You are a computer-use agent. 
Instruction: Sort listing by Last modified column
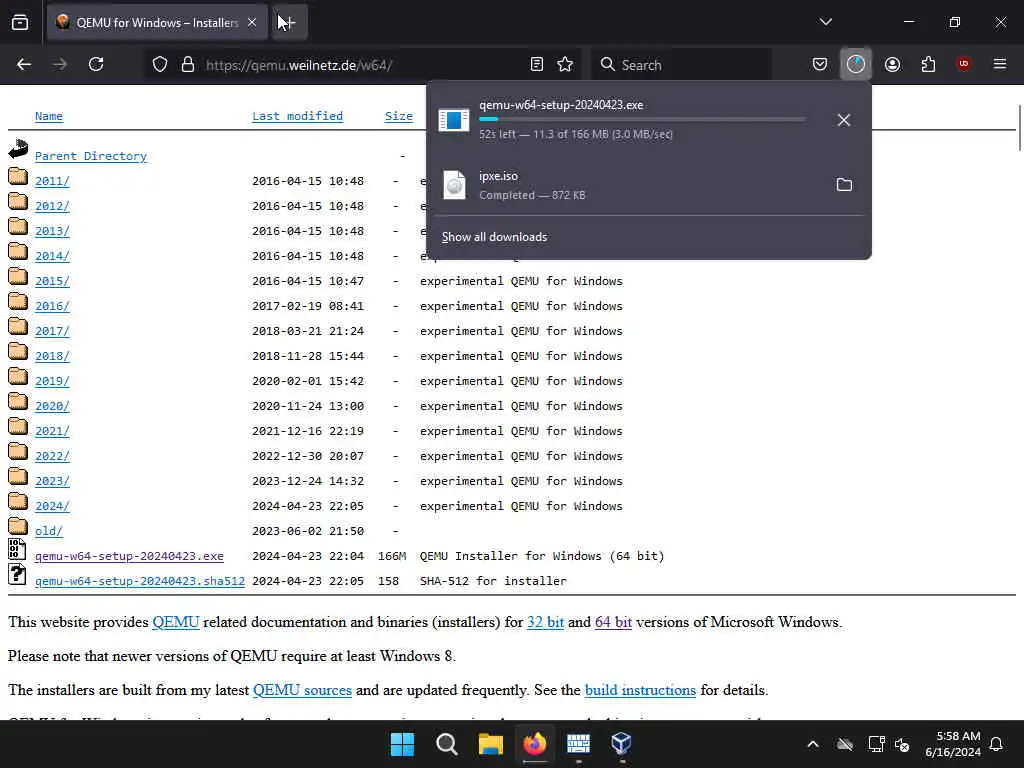(x=297, y=116)
